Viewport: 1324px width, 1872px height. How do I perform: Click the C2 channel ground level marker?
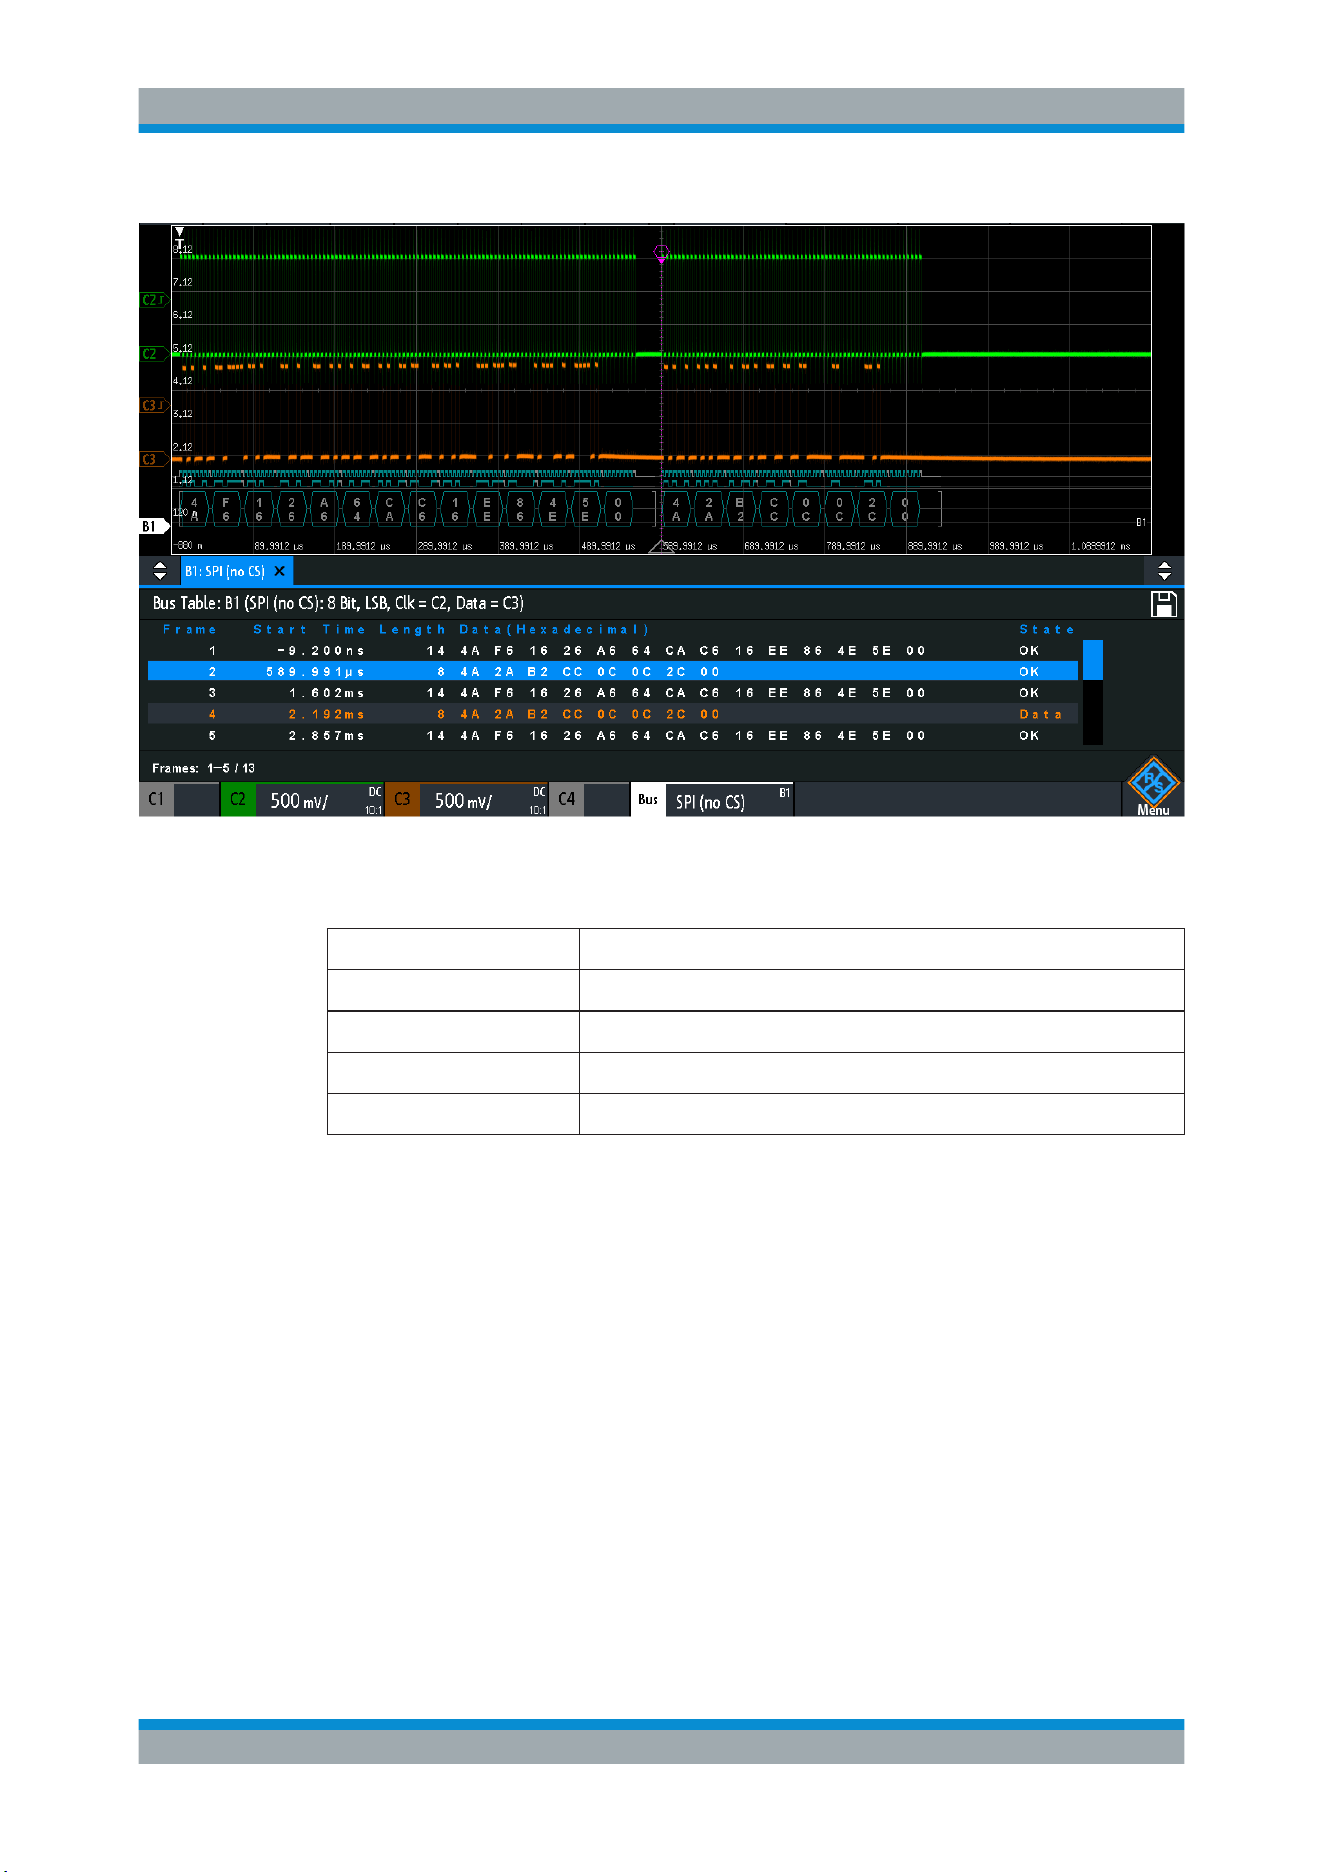(x=153, y=353)
